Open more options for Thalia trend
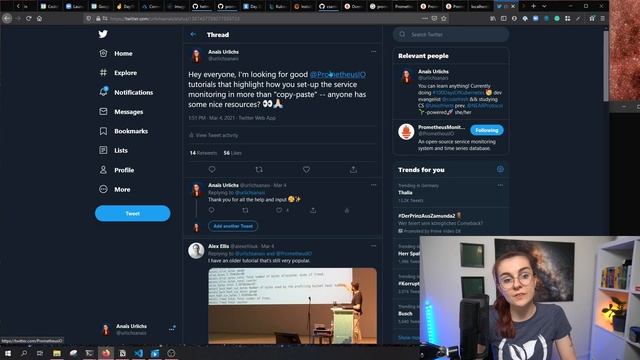The height and width of the screenshot is (360, 640). (x=500, y=185)
